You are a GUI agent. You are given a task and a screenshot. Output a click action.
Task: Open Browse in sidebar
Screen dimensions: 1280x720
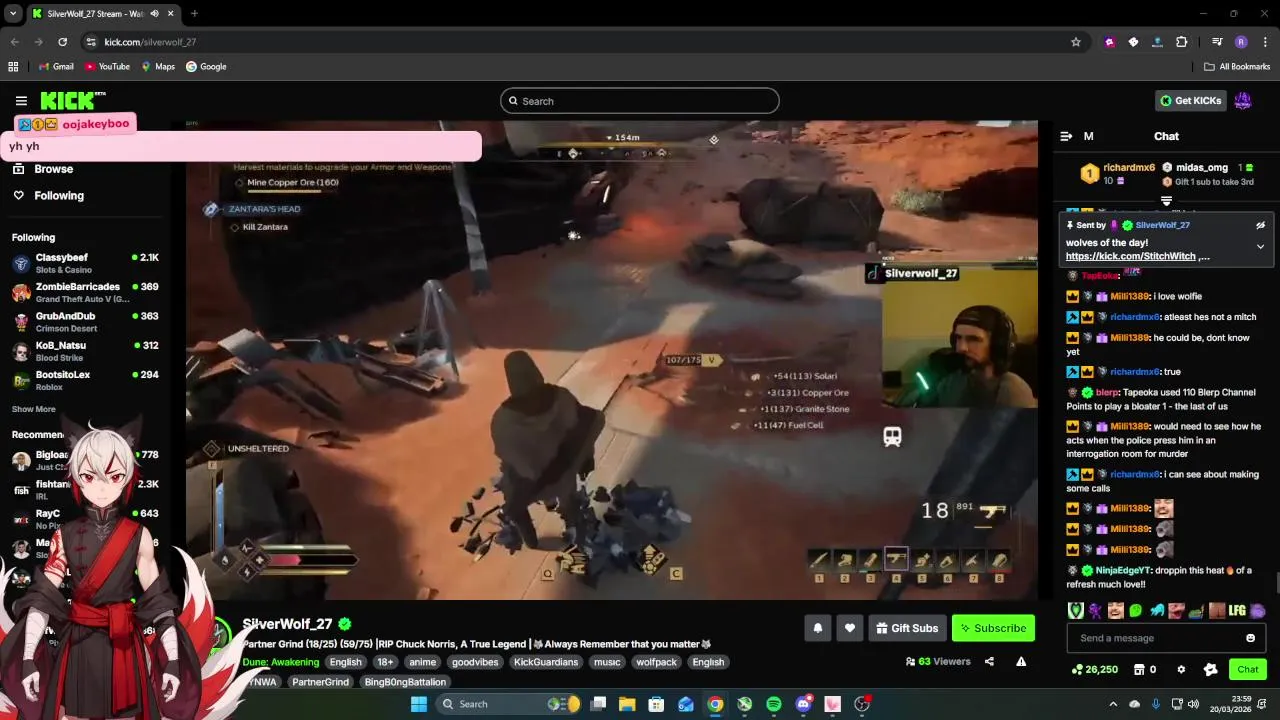53,169
